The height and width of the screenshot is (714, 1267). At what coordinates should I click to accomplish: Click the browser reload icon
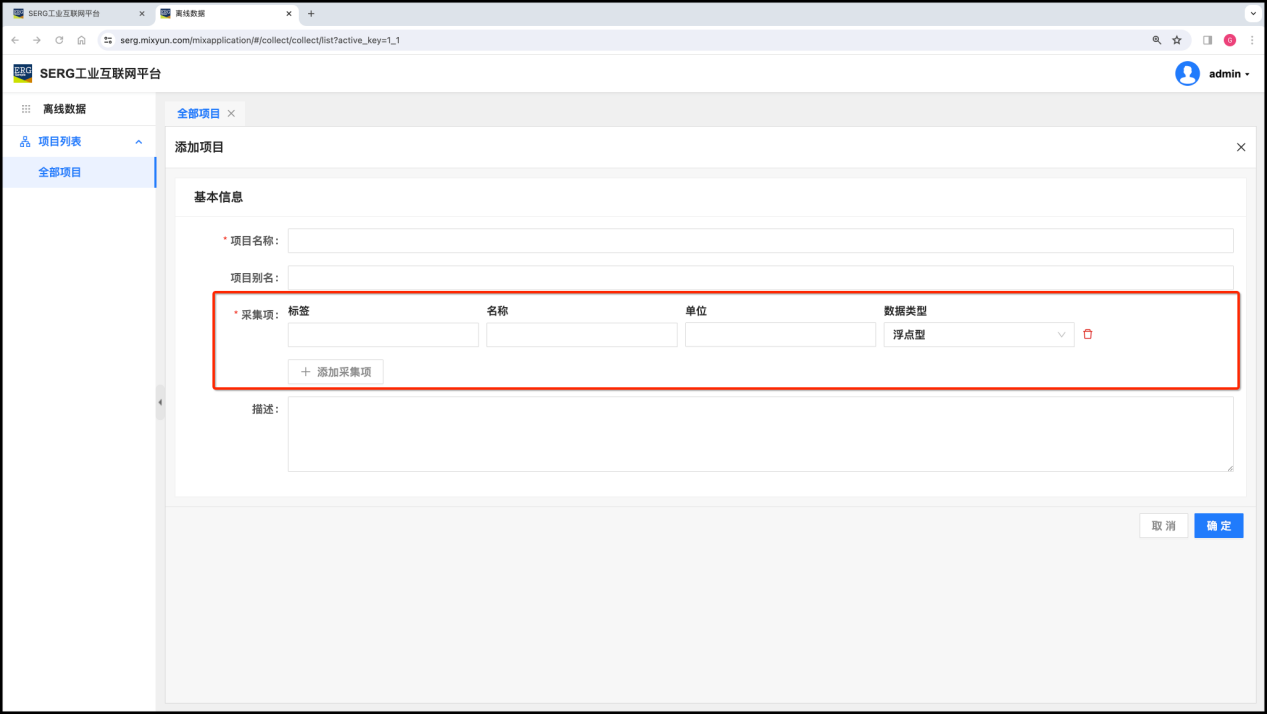click(x=59, y=40)
